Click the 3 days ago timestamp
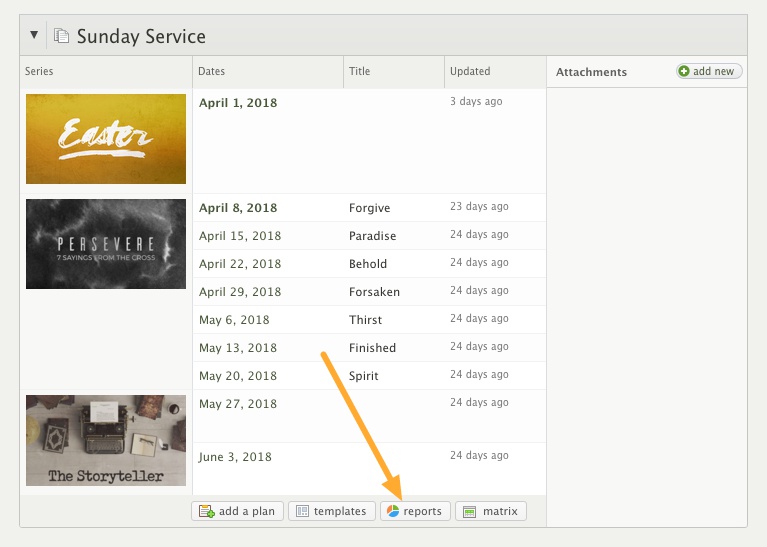The image size is (767, 547). [476, 101]
